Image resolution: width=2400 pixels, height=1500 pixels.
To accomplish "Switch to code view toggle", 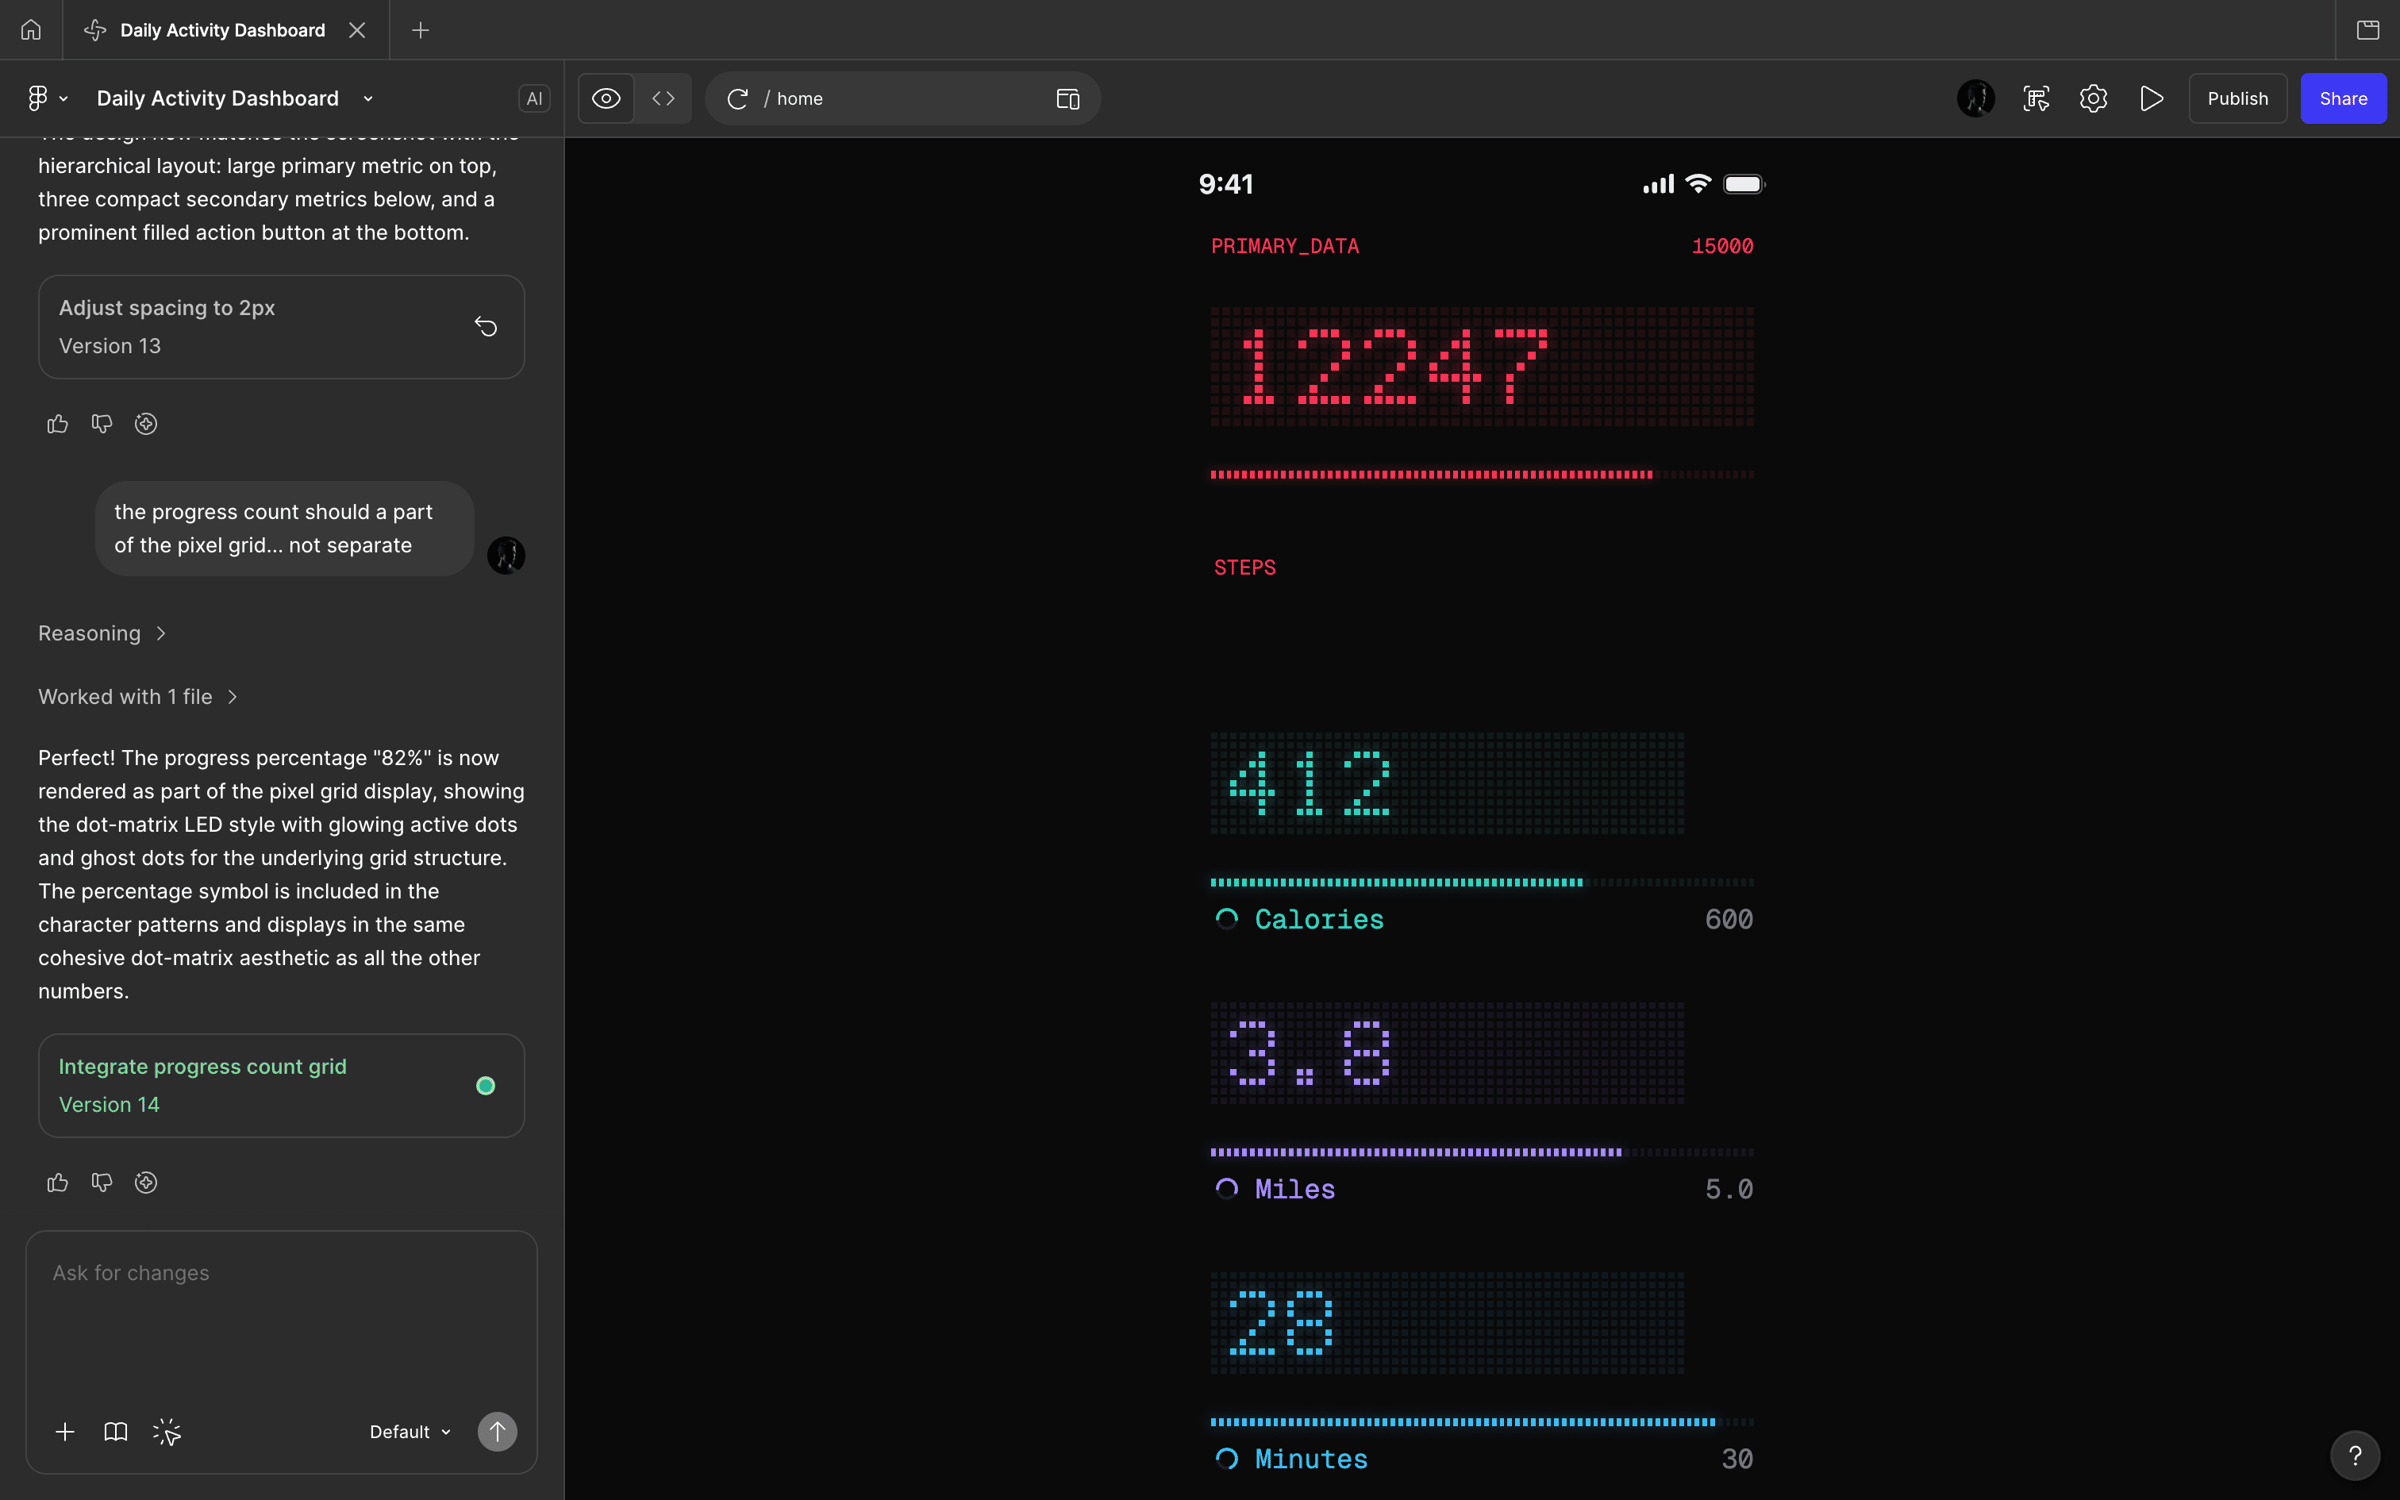I will click(663, 98).
